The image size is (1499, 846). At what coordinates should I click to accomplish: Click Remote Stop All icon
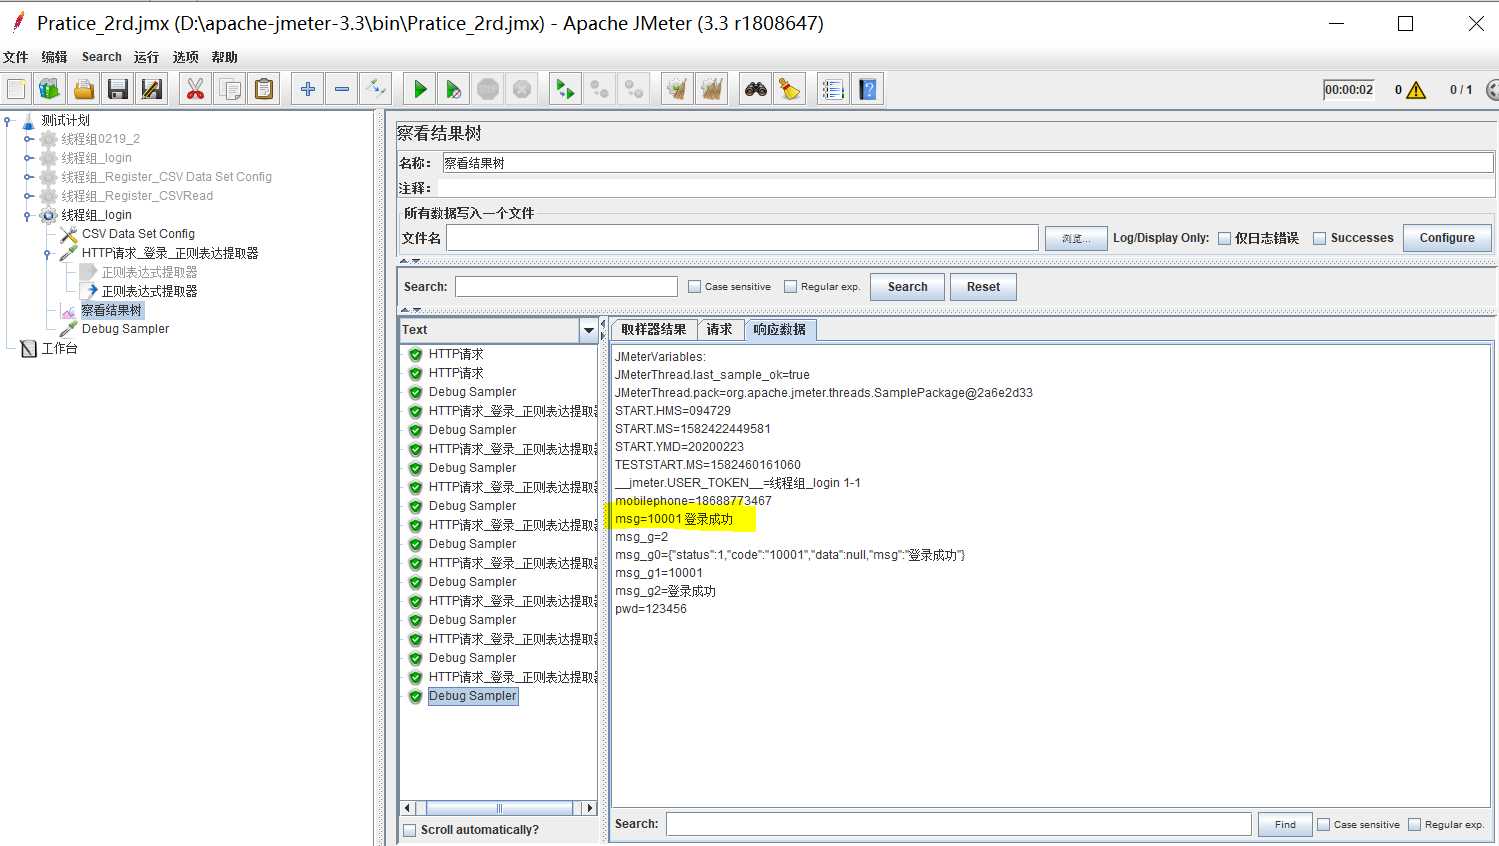600,89
